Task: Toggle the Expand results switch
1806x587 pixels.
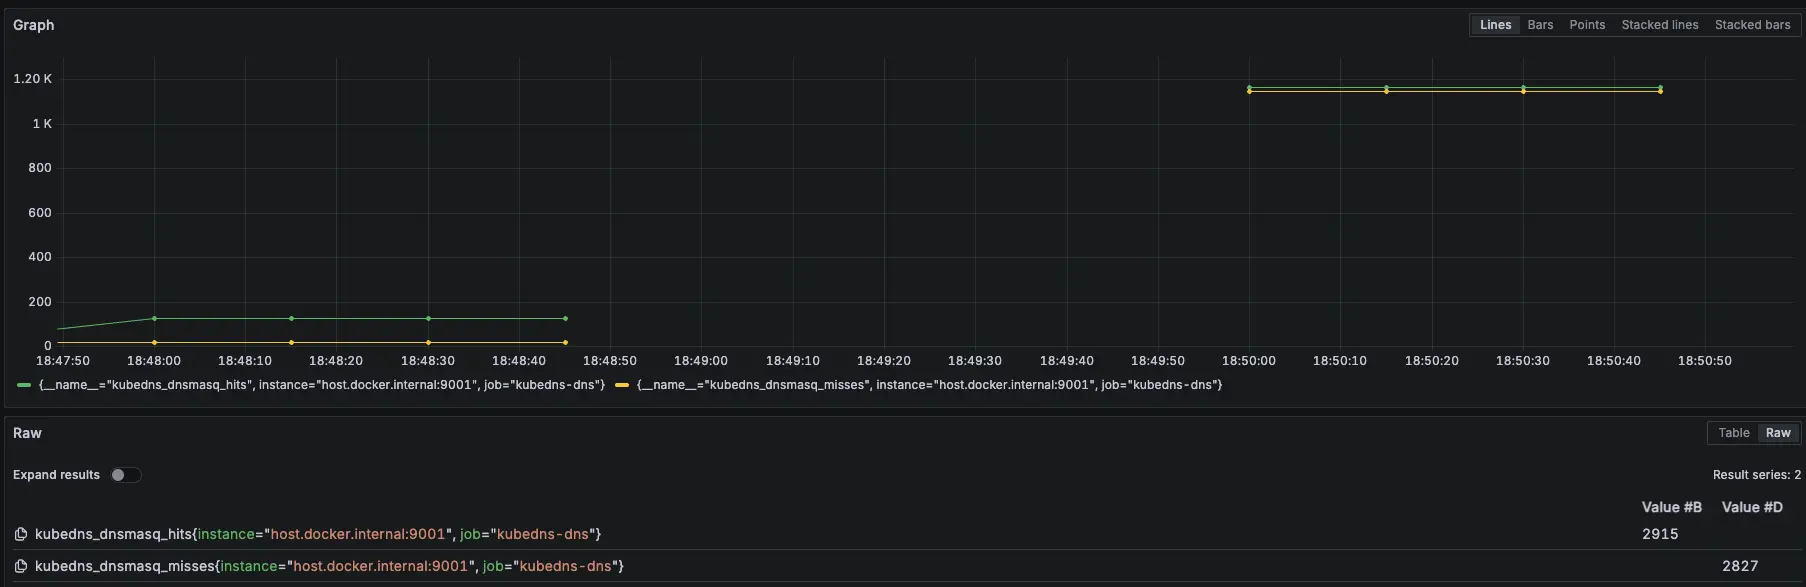Action: tap(125, 475)
